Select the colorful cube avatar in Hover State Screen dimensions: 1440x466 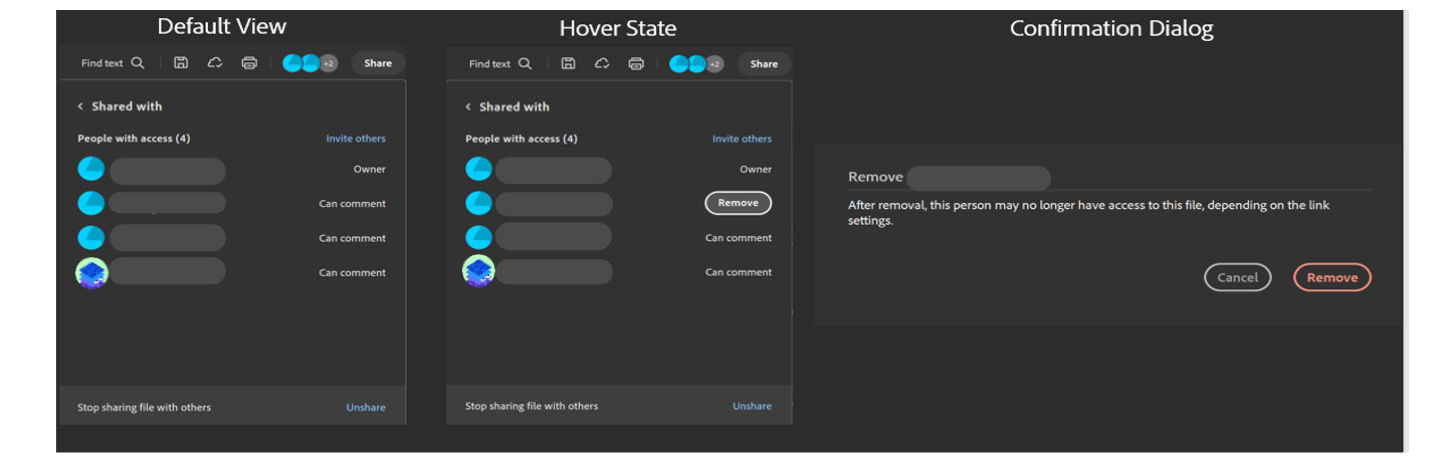click(479, 271)
